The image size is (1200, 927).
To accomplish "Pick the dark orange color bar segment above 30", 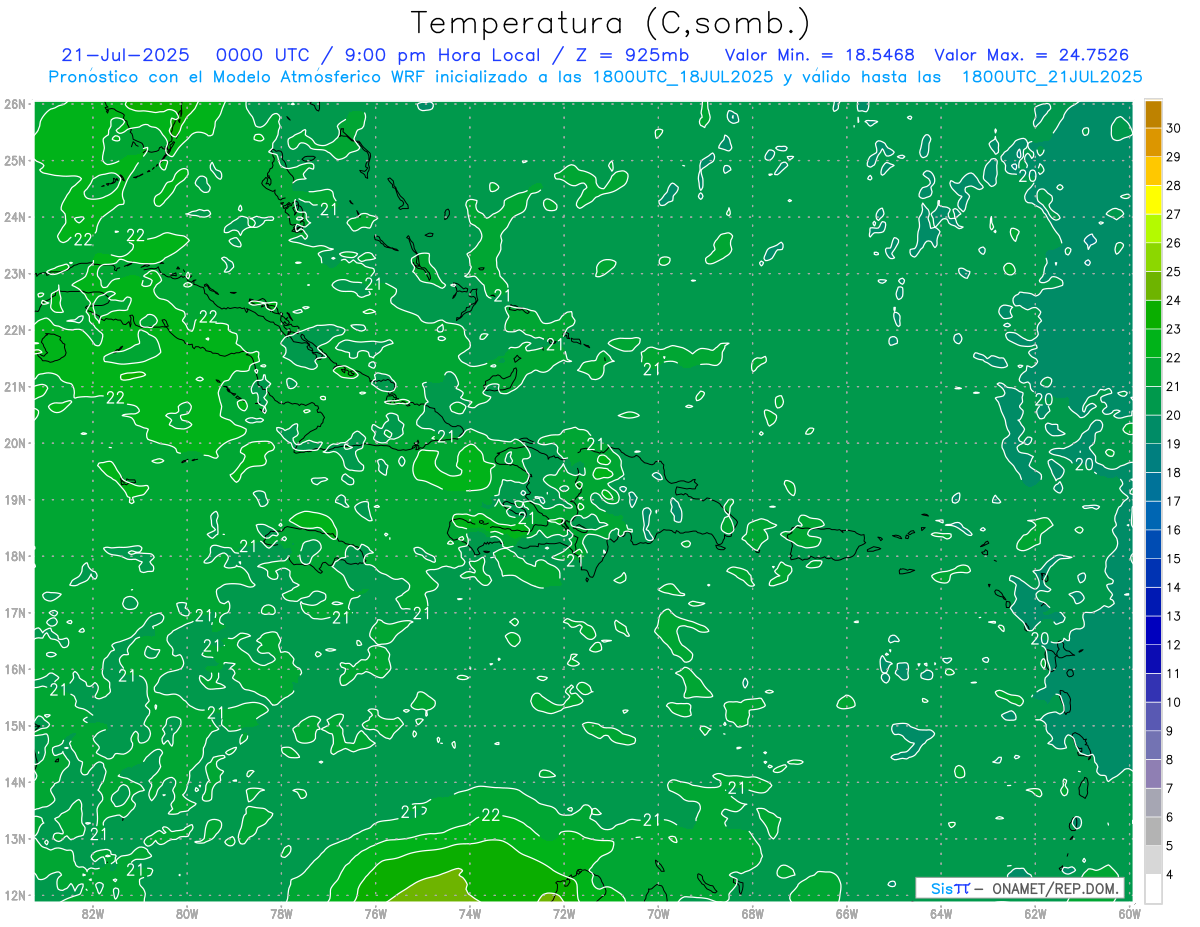I will [1154, 114].
